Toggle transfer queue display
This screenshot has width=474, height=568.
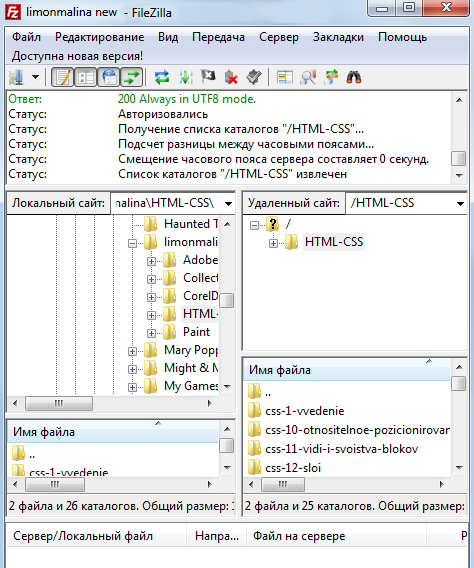(x=131, y=77)
